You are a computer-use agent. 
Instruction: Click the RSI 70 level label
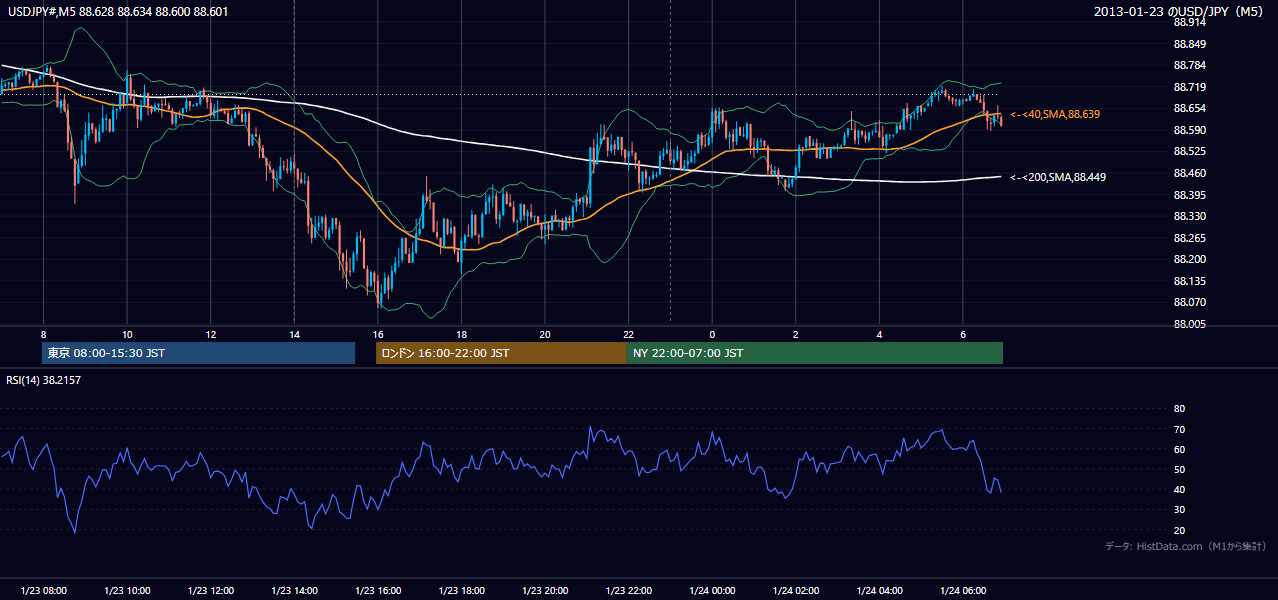click(x=1179, y=429)
